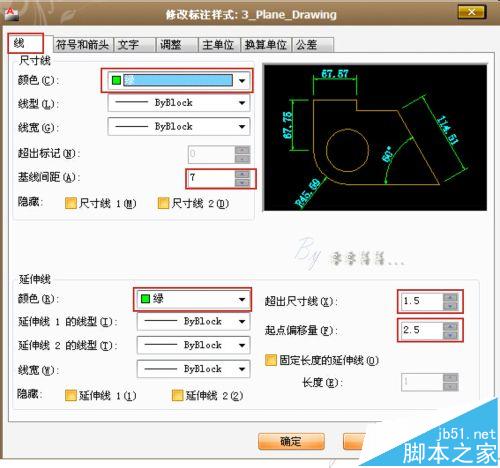Toggle hide 尺寸线 1(M) checkbox
The height and width of the screenshot is (468, 500).
click(x=71, y=203)
